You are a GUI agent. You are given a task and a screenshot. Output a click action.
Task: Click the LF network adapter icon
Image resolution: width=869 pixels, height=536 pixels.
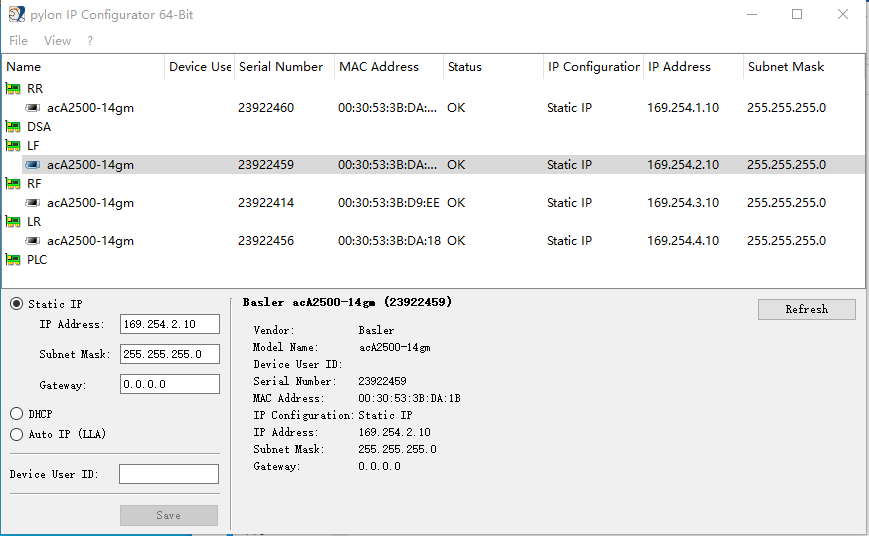pos(13,146)
